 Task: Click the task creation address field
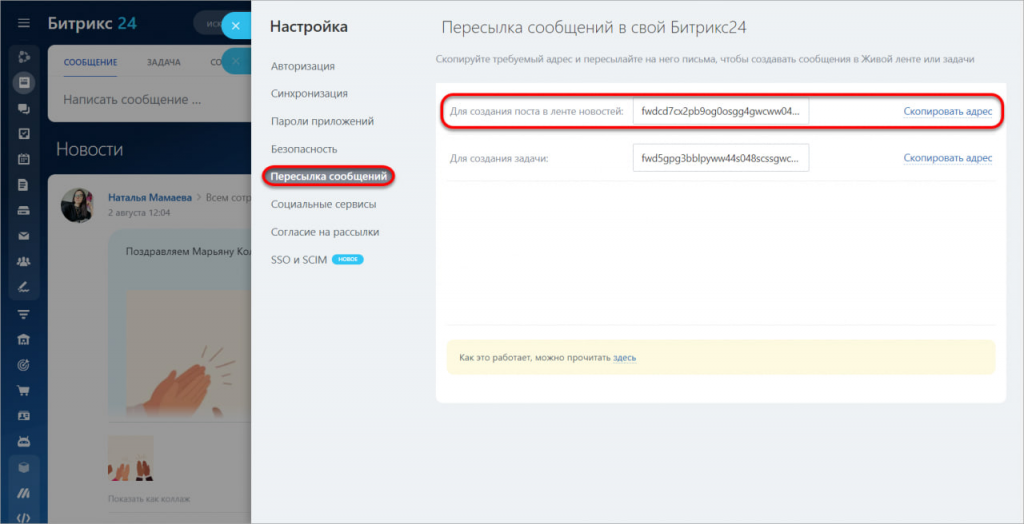[x=720, y=158]
